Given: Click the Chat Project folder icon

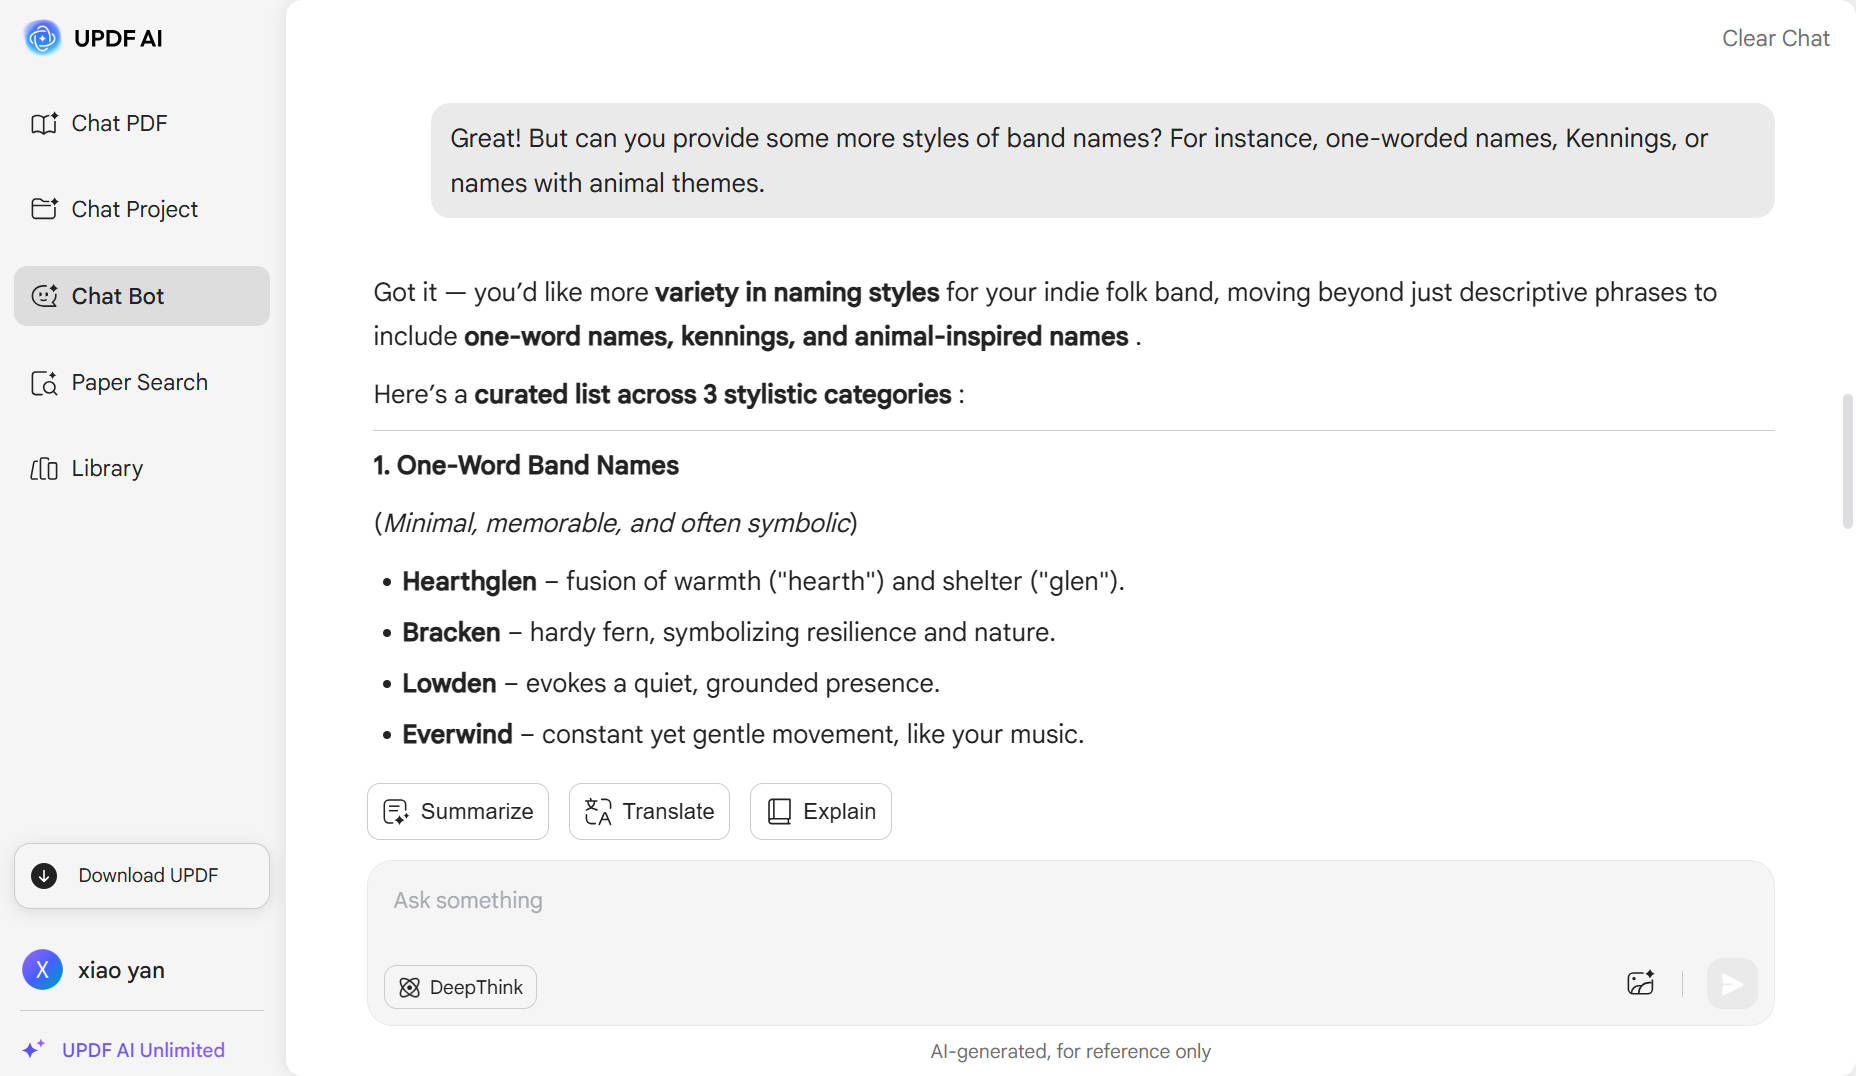Looking at the screenshot, I should (x=44, y=209).
